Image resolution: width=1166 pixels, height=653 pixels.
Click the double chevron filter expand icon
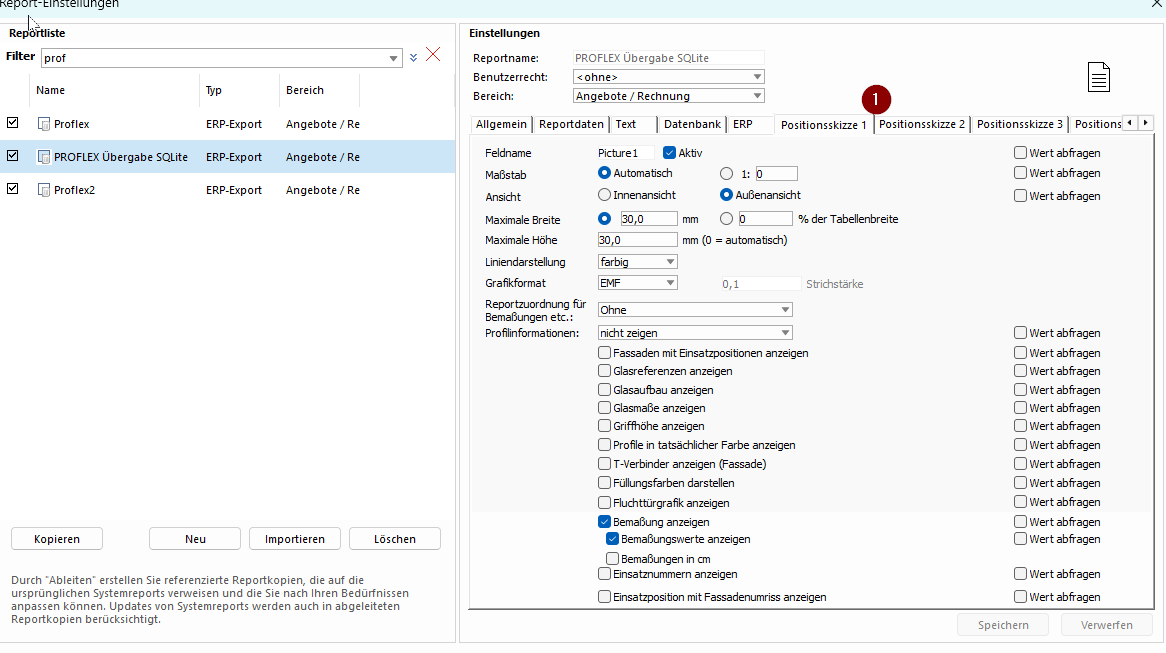pos(413,58)
